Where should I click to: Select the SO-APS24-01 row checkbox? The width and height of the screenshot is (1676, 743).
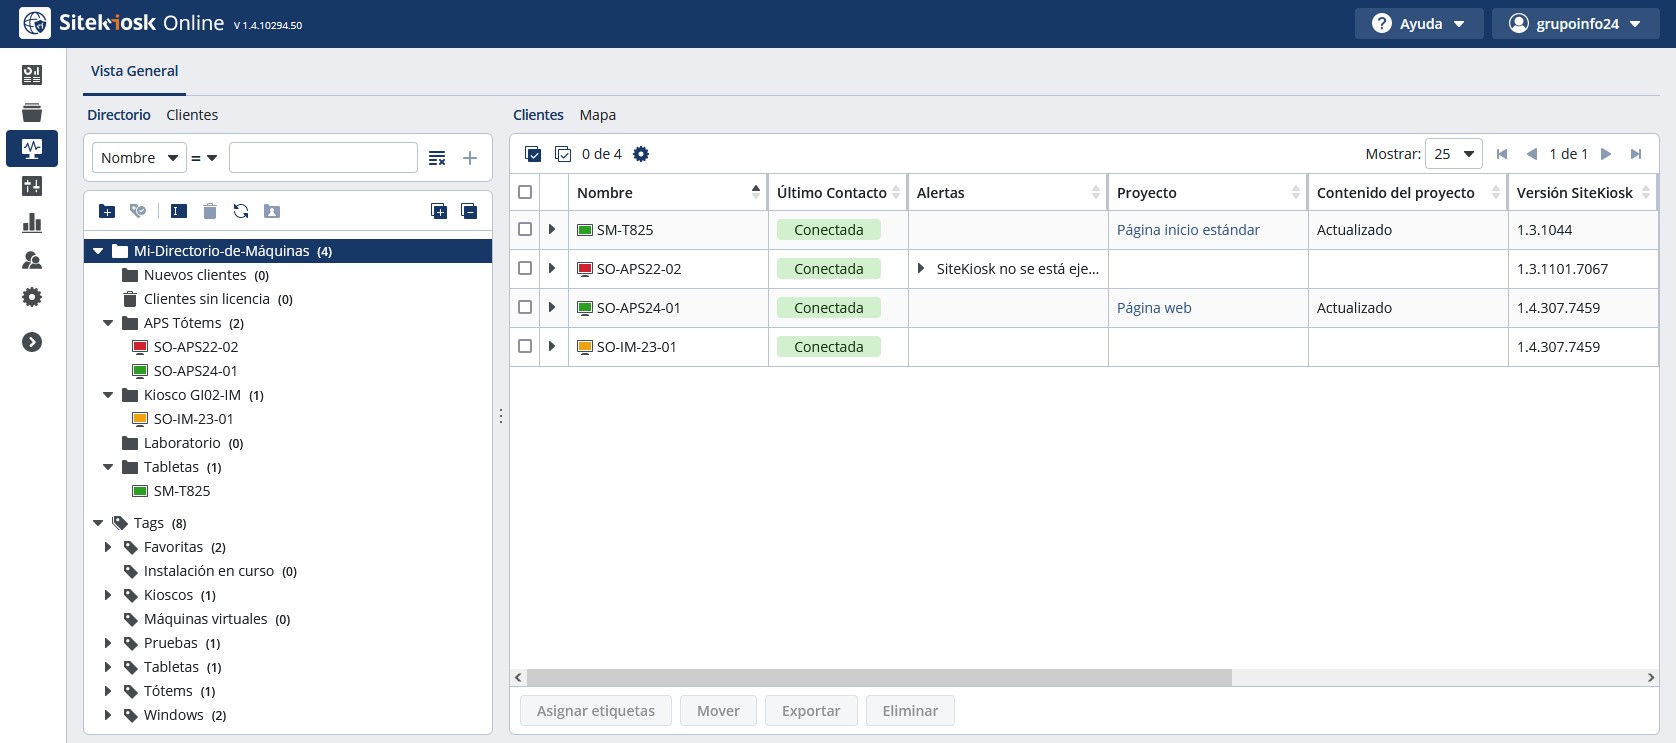click(x=525, y=308)
